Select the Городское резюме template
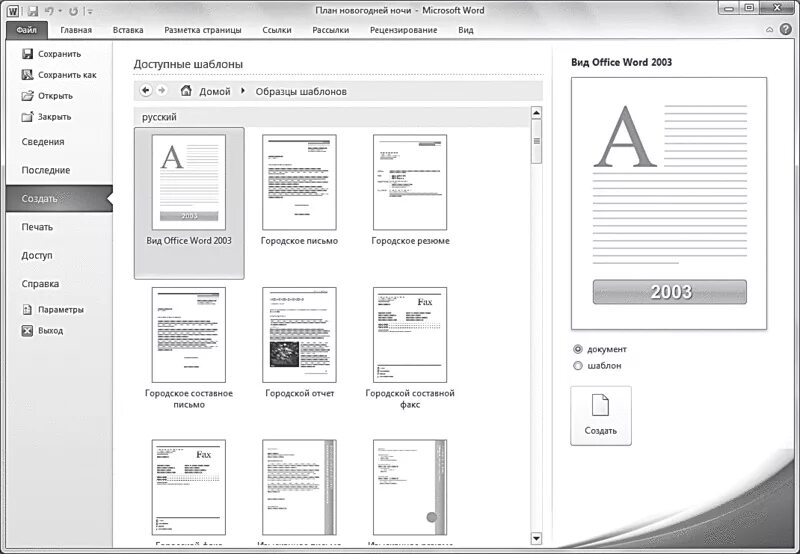The image size is (800, 554). (x=410, y=190)
